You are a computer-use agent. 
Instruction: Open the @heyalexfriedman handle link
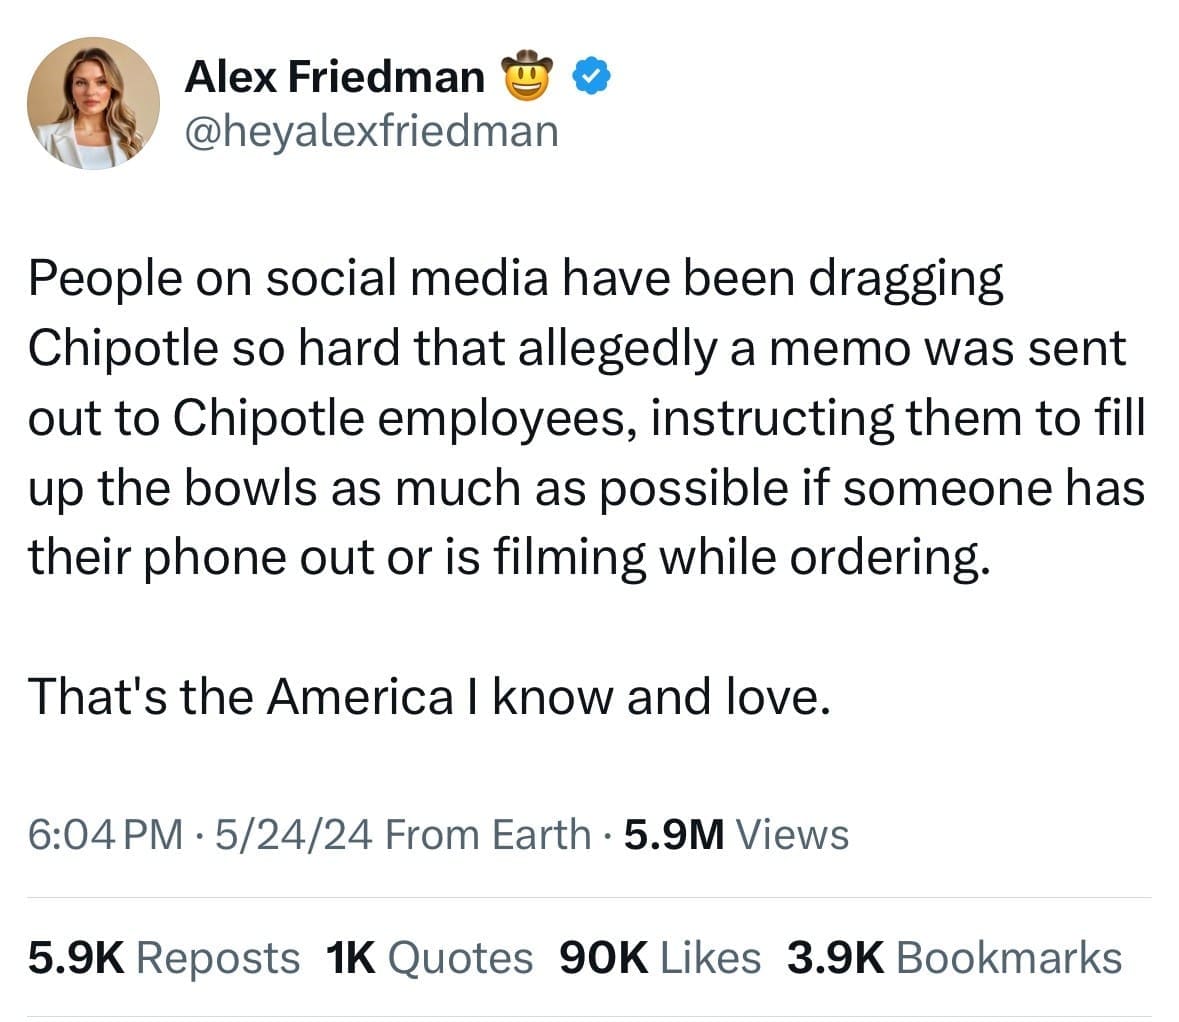(x=370, y=130)
